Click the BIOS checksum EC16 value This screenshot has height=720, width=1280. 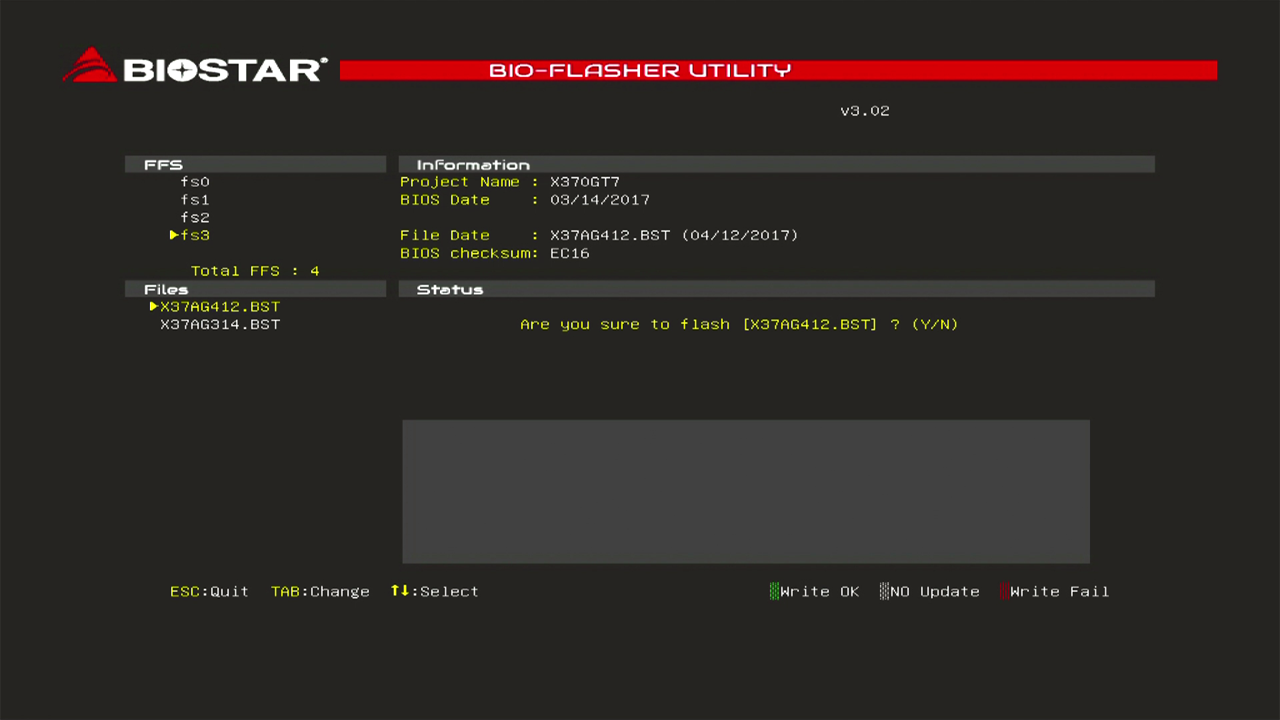570,254
